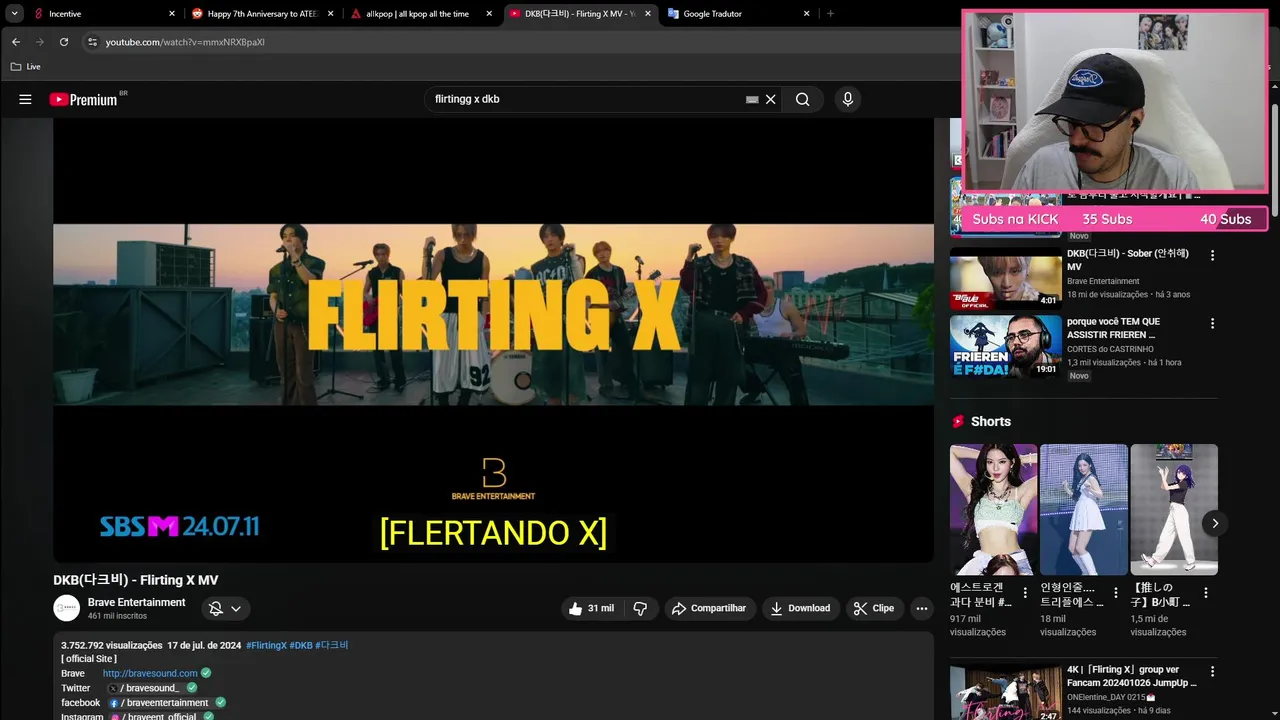Viewport: 1280px width, 720px height.
Task: Open options for the 【推しの子】 Short
Action: pos(1206,593)
